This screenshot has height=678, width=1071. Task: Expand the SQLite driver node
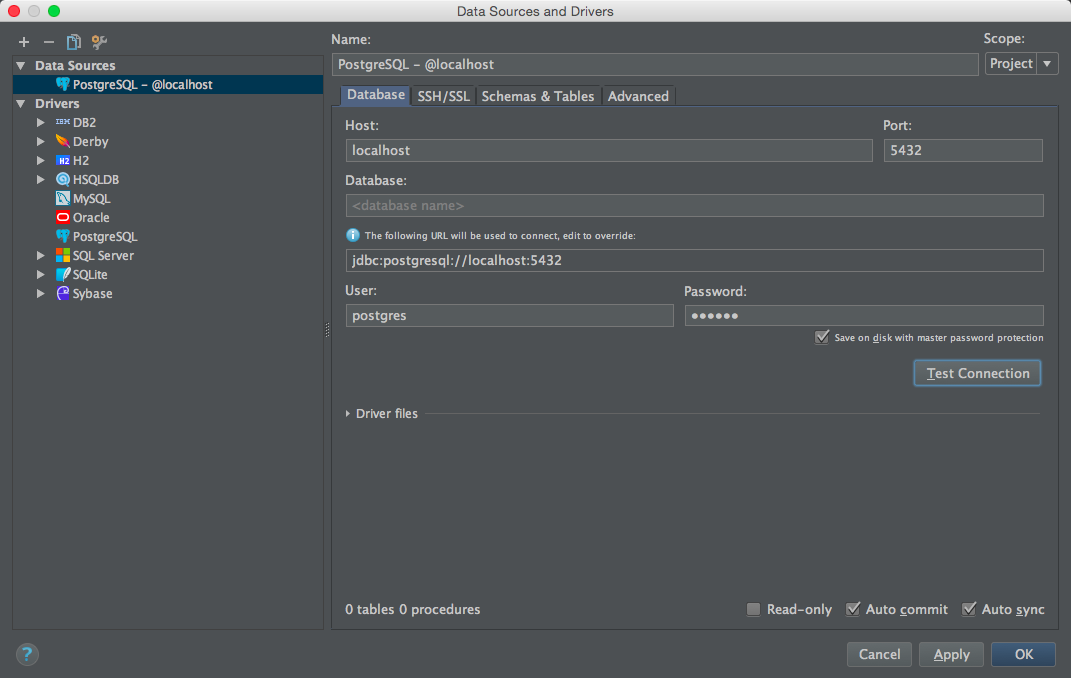[41, 274]
